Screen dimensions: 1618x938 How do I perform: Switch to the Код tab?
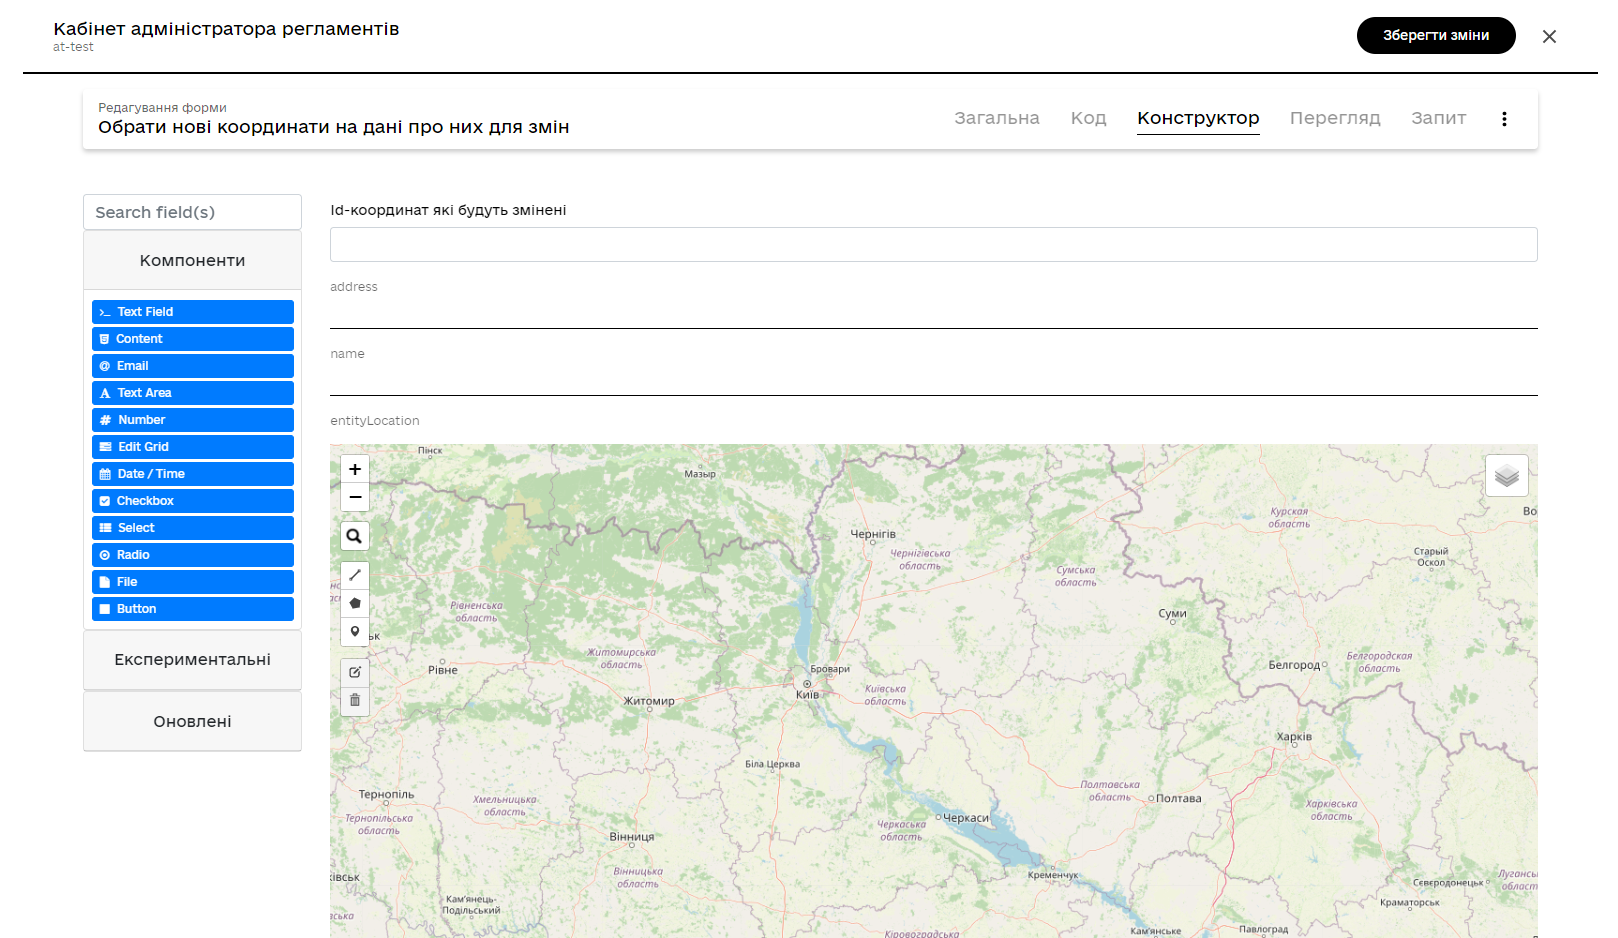click(1088, 118)
